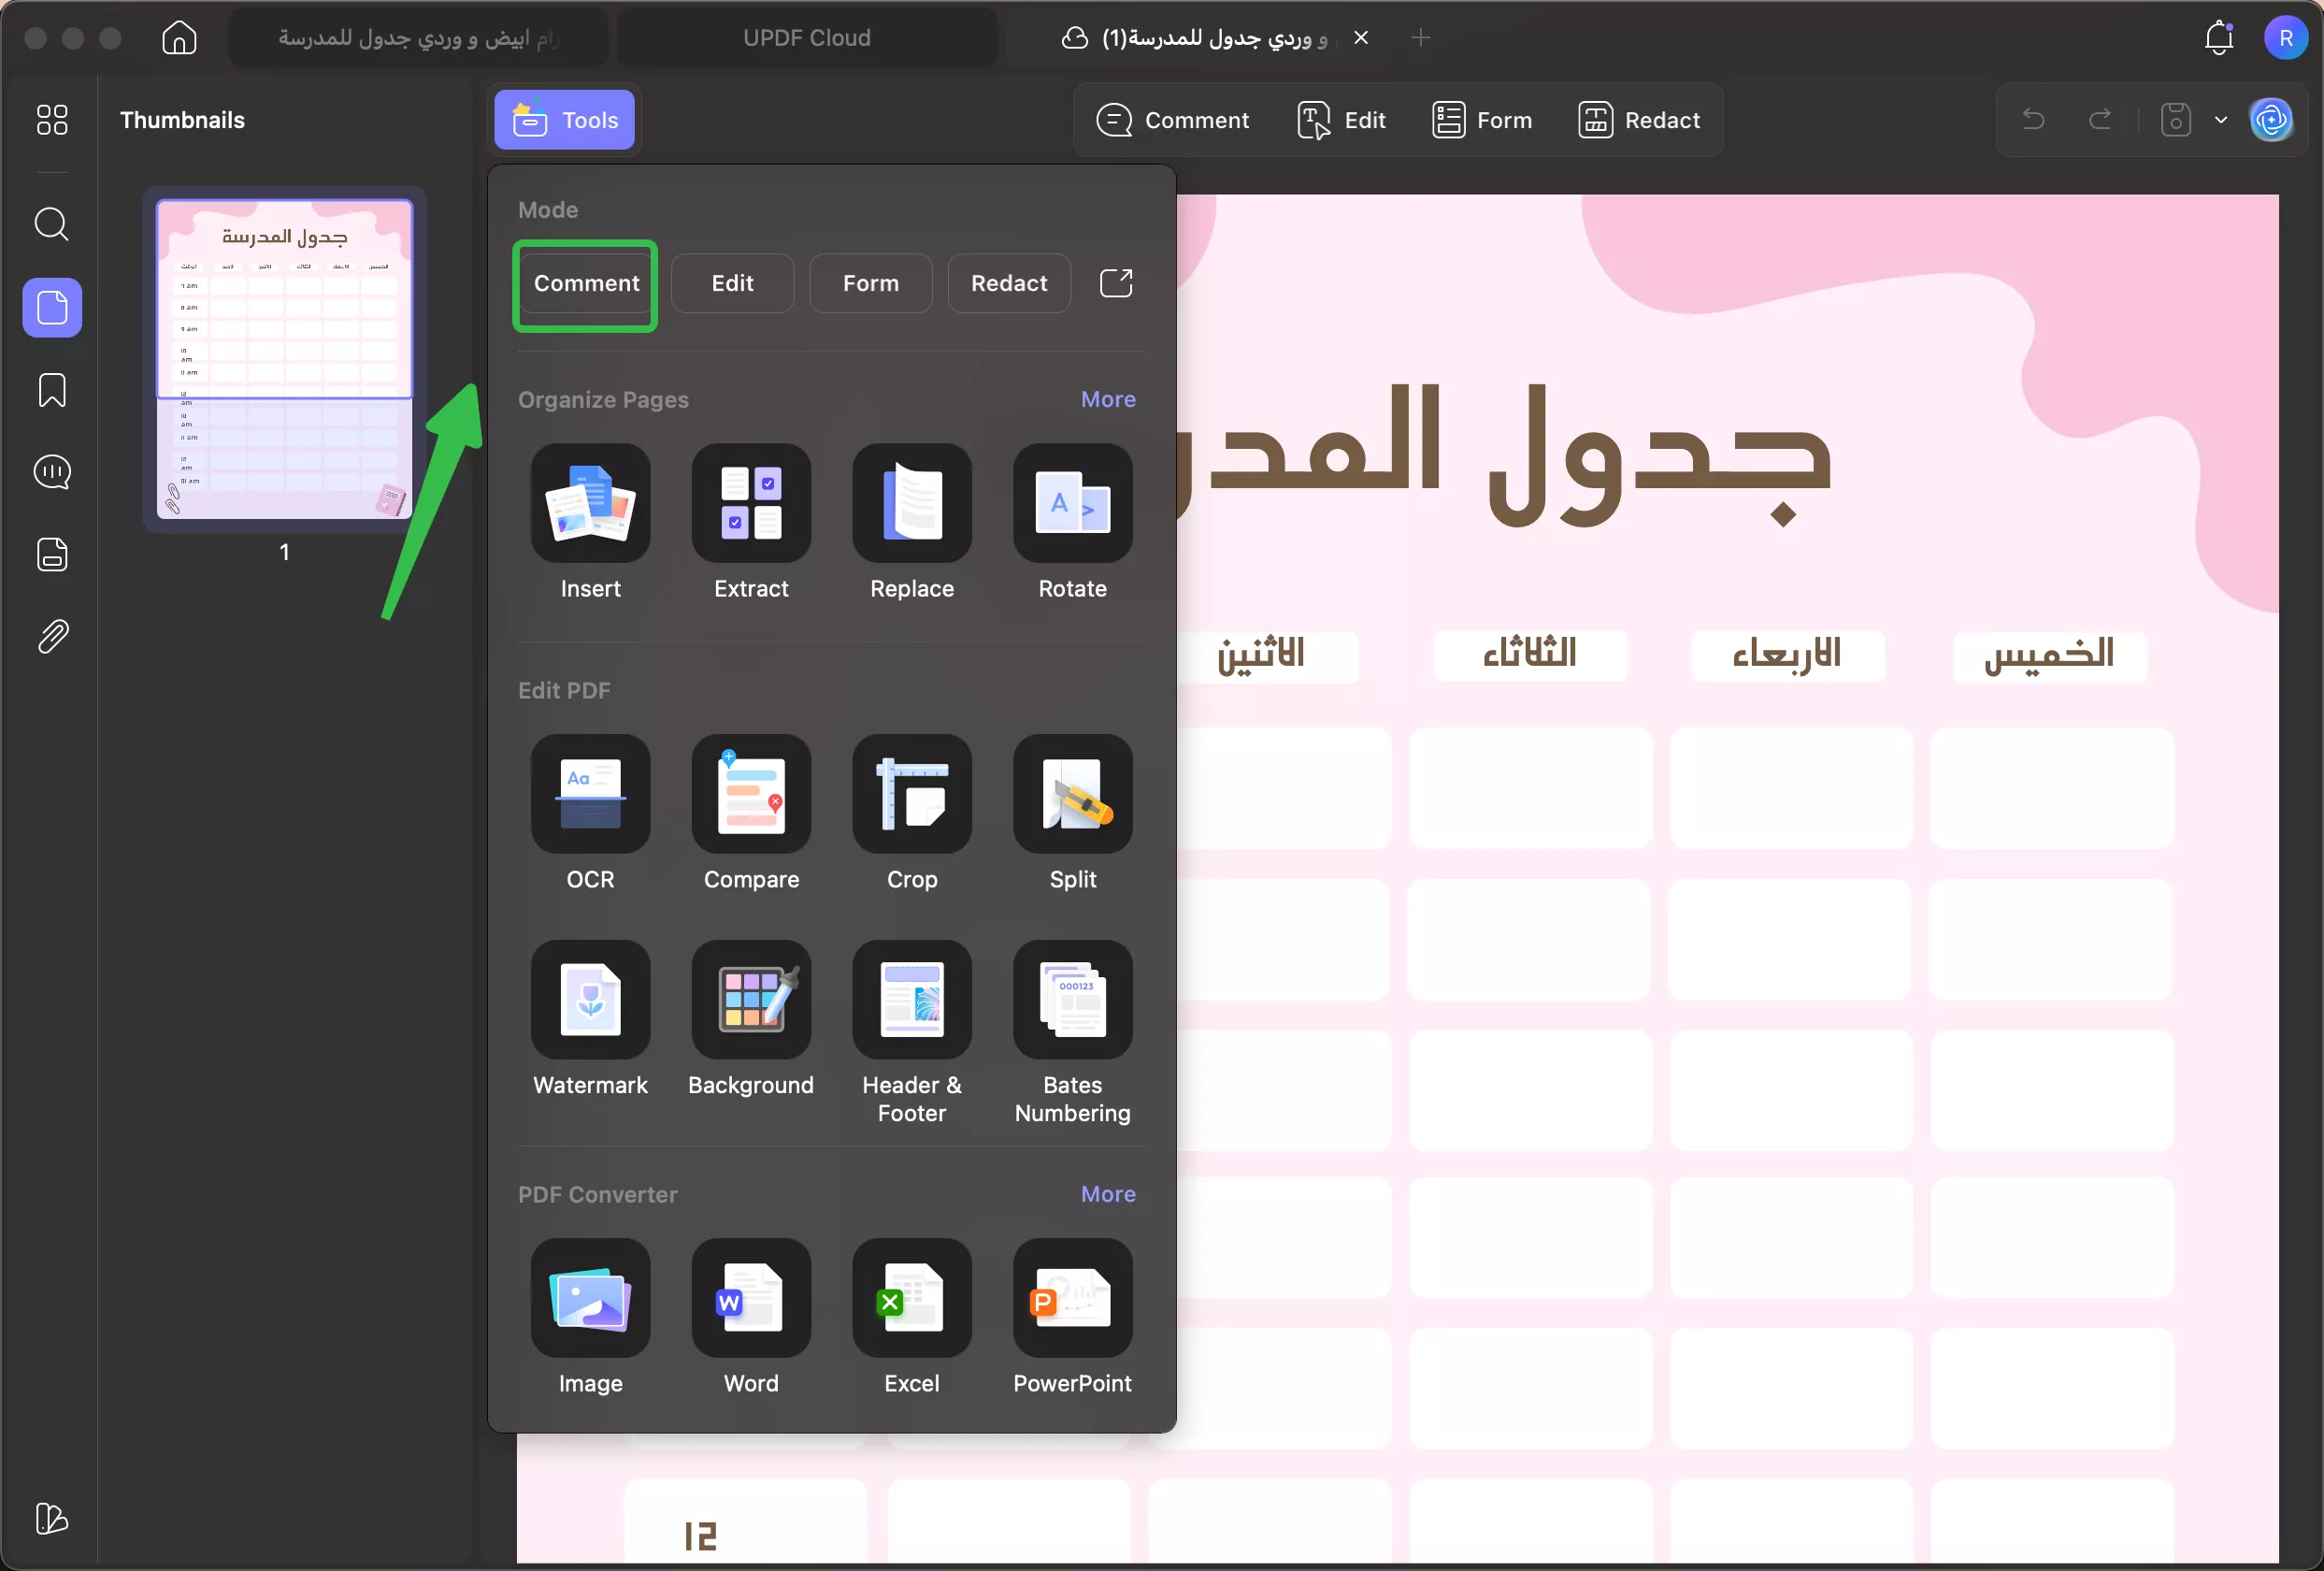2324x1571 pixels.
Task: Open UPDF AI assistant in the top right
Action: pyautogui.click(x=2272, y=119)
